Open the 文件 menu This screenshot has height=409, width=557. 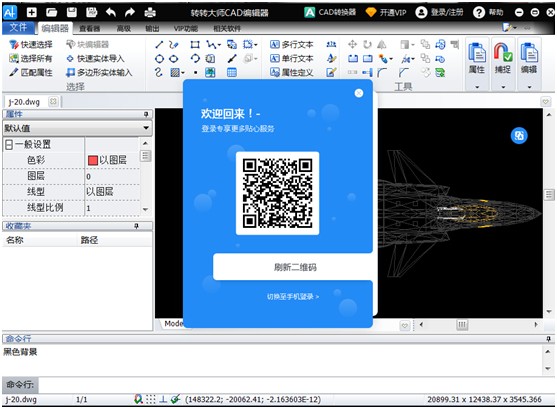pyautogui.click(x=18, y=27)
